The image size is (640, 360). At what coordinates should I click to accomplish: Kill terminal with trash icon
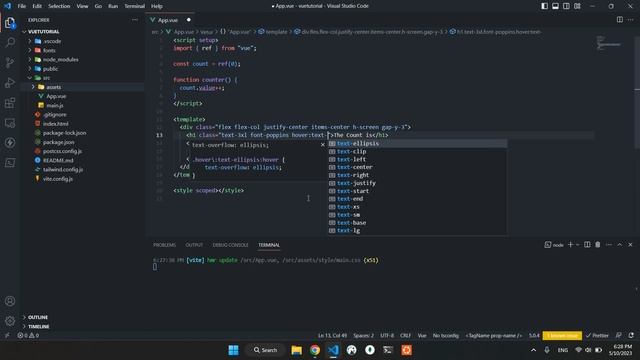[598, 244]
